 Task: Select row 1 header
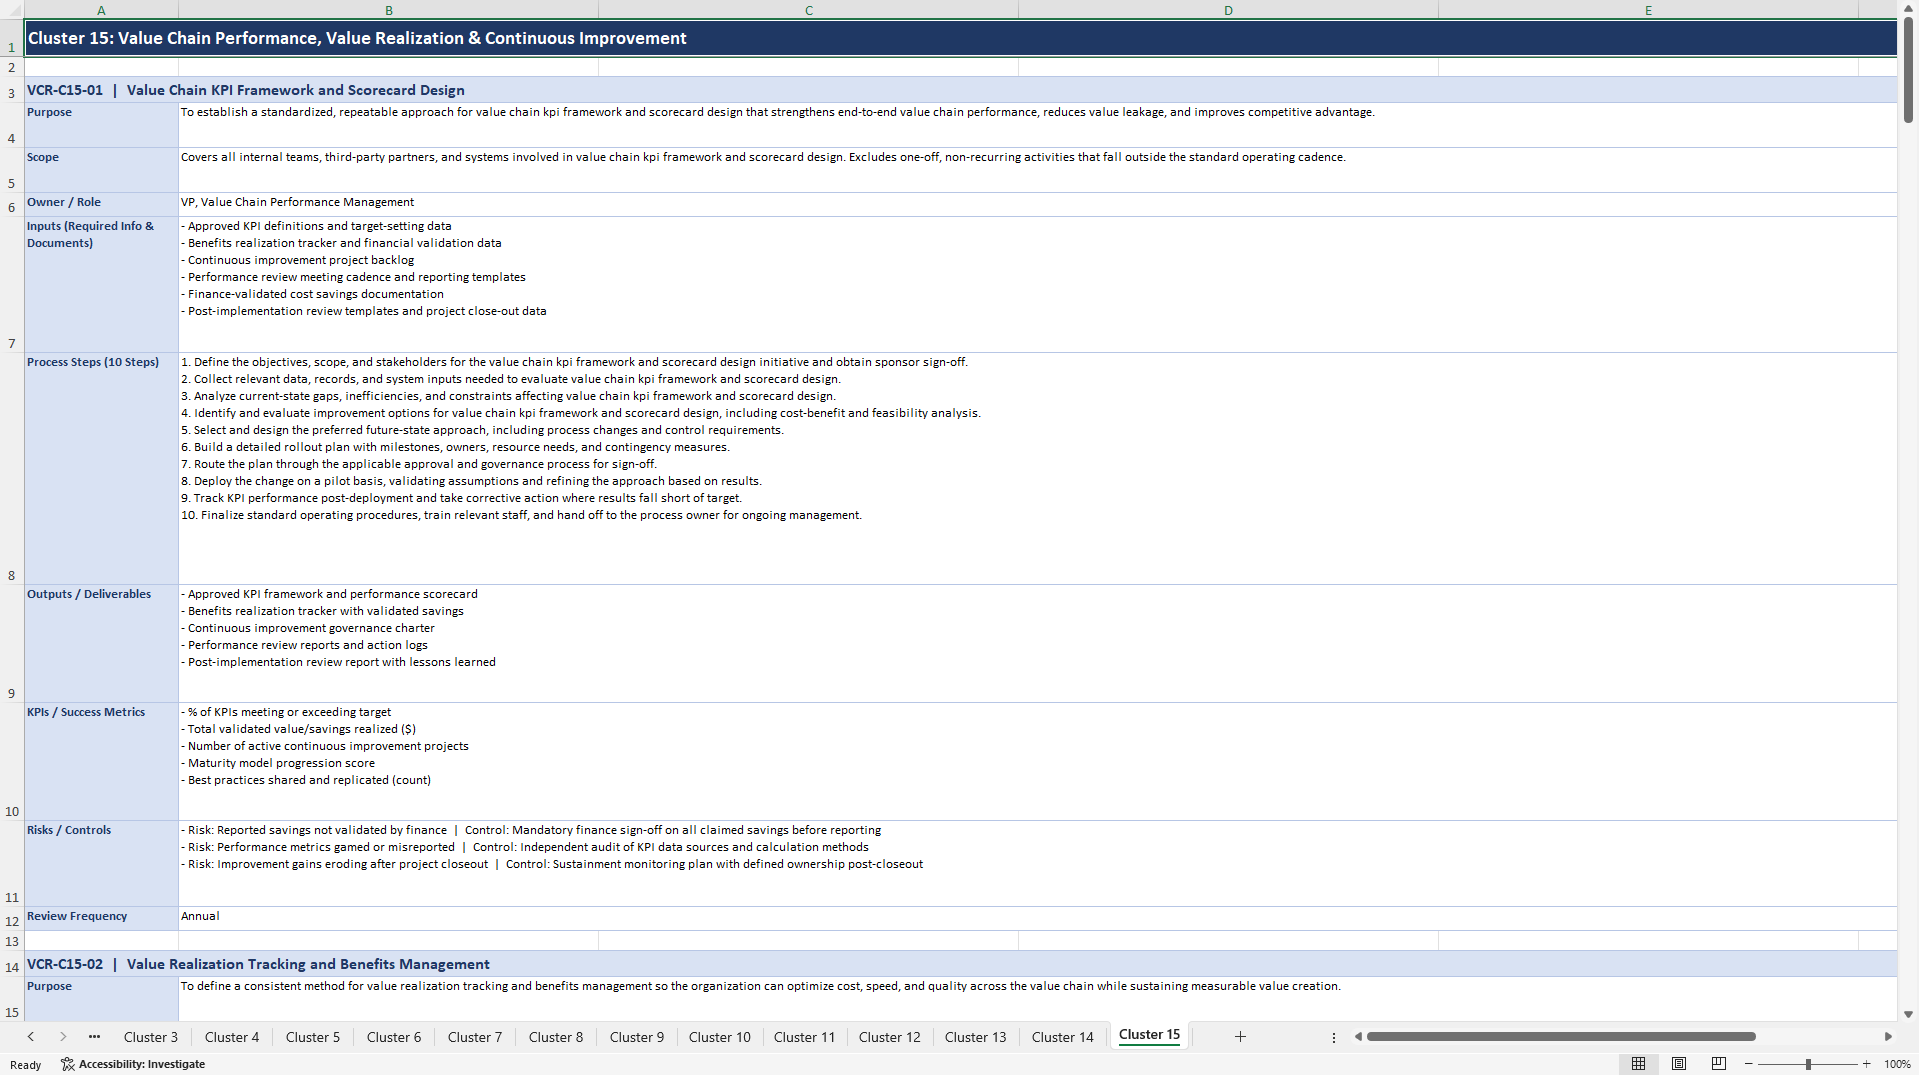click(12, 39)
